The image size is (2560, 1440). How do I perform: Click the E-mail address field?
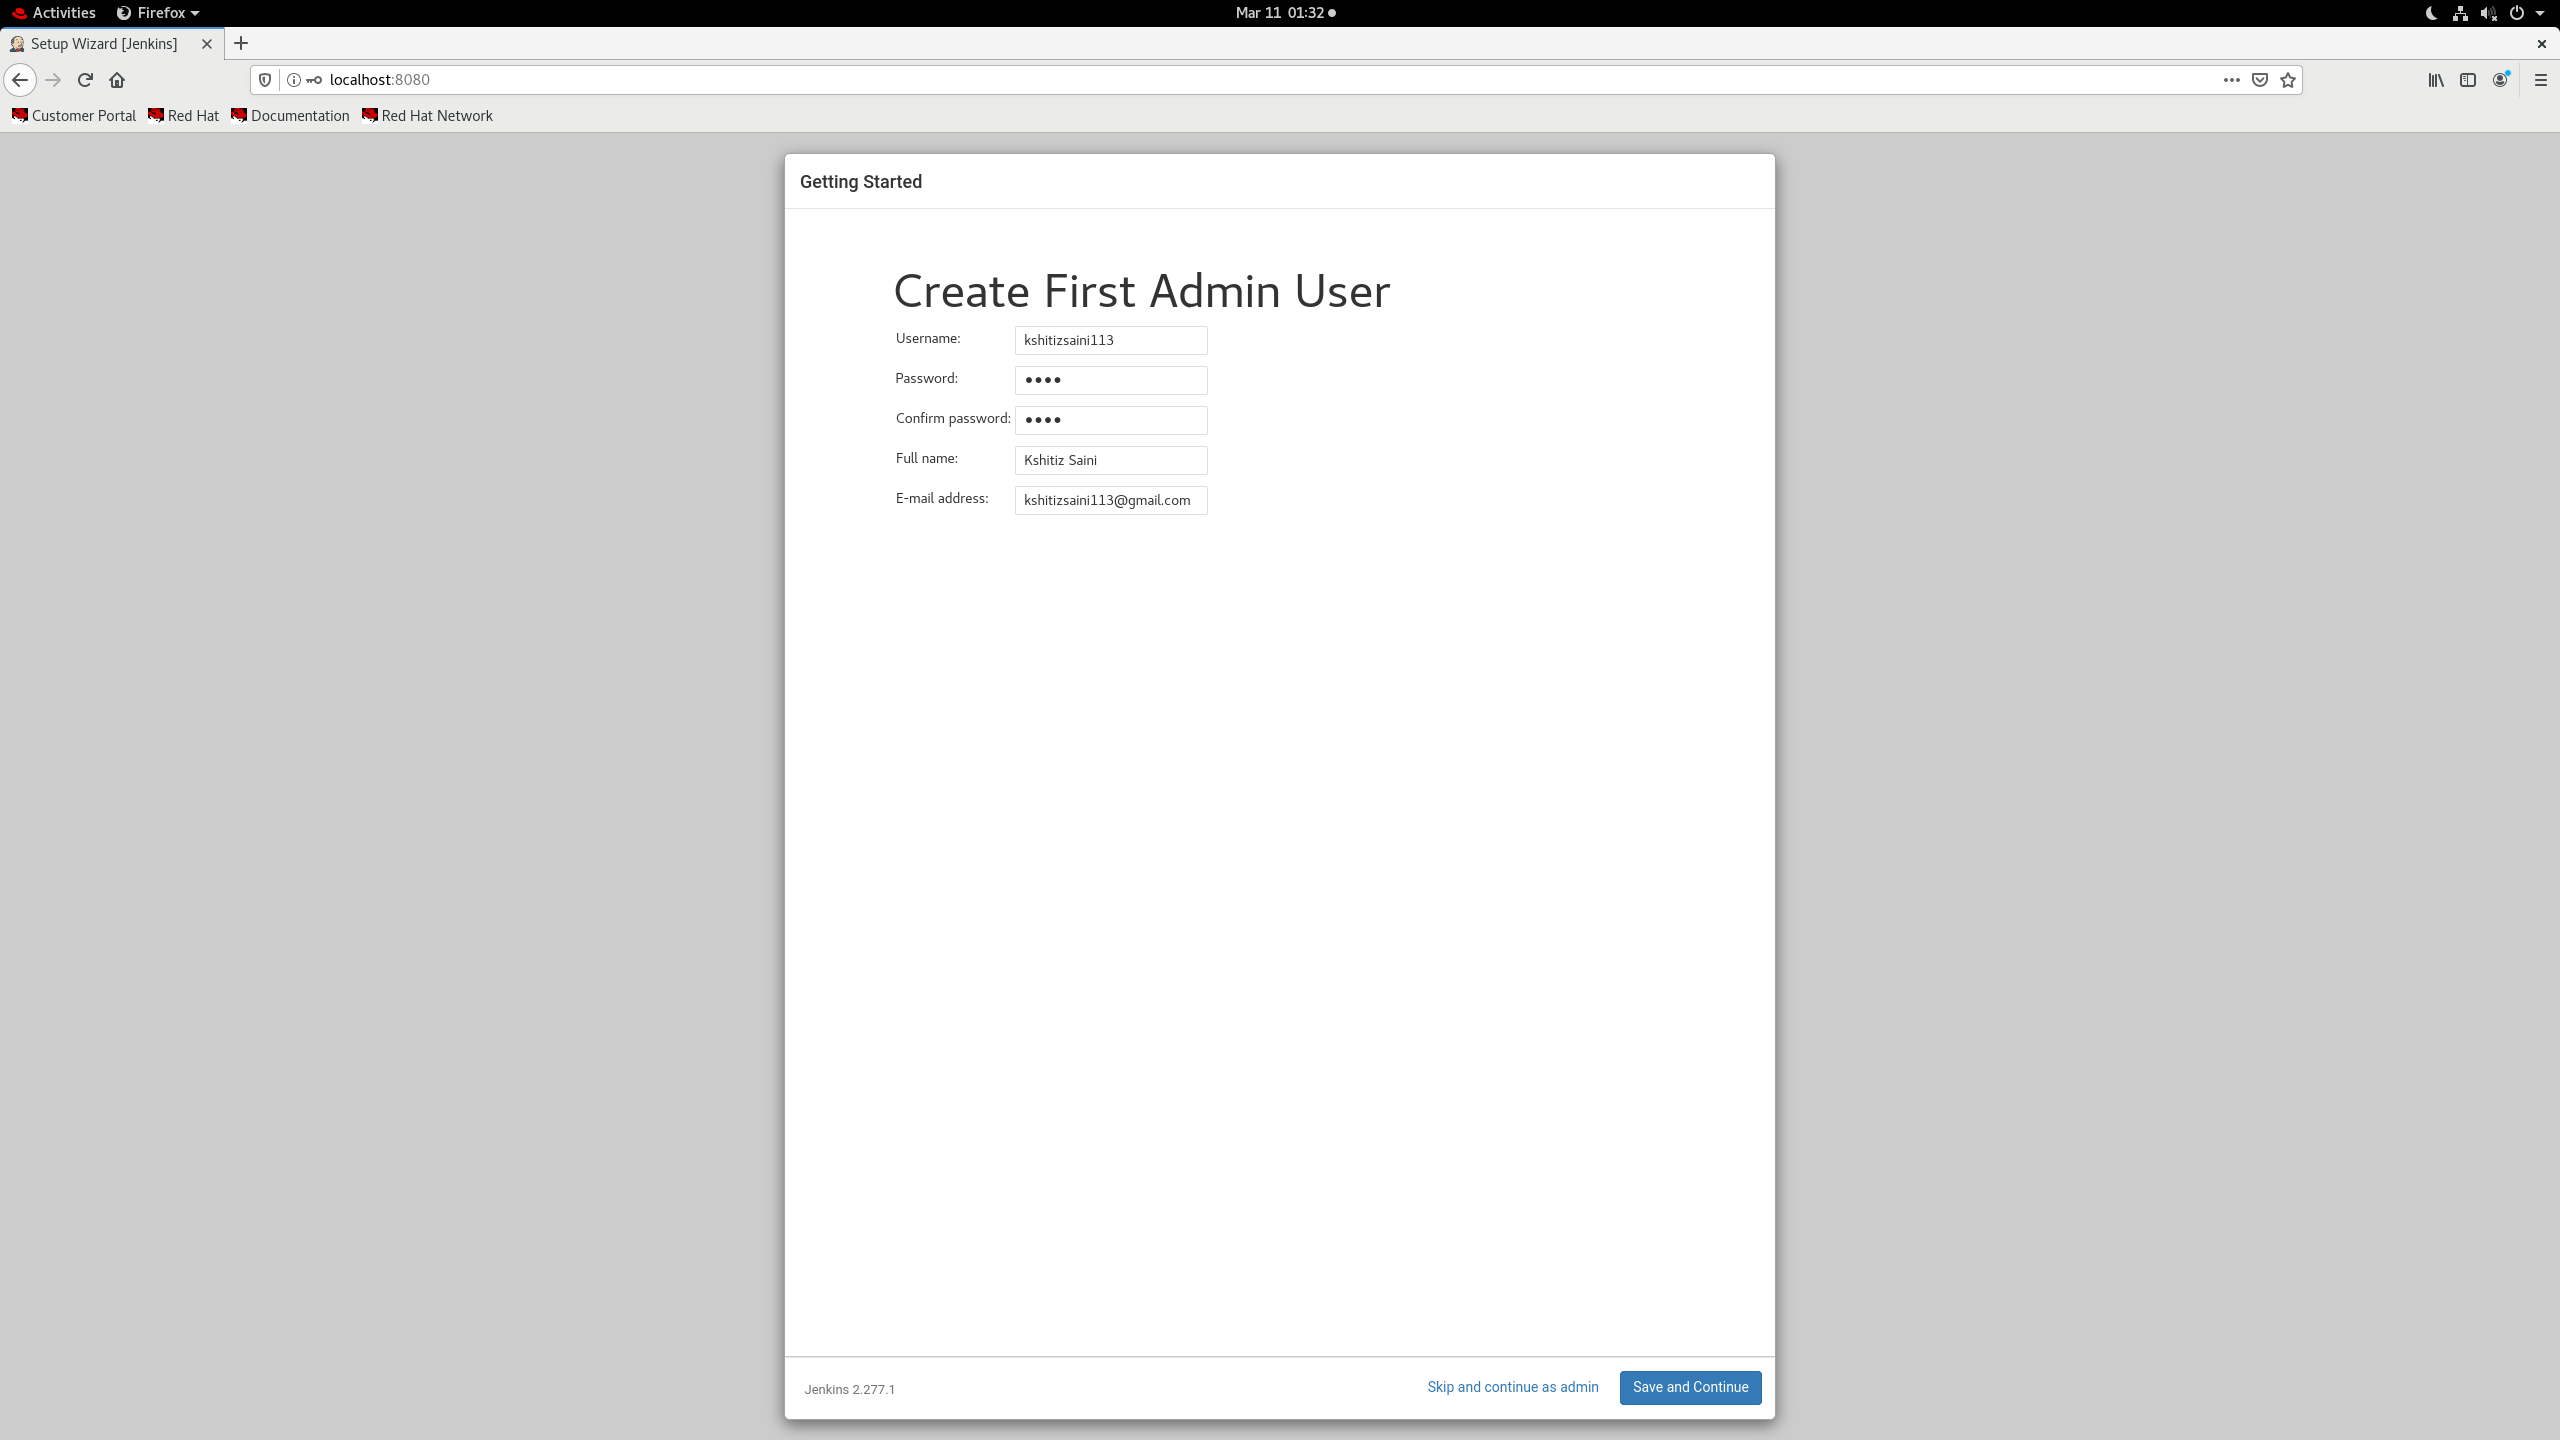(x=1110, y=500)
